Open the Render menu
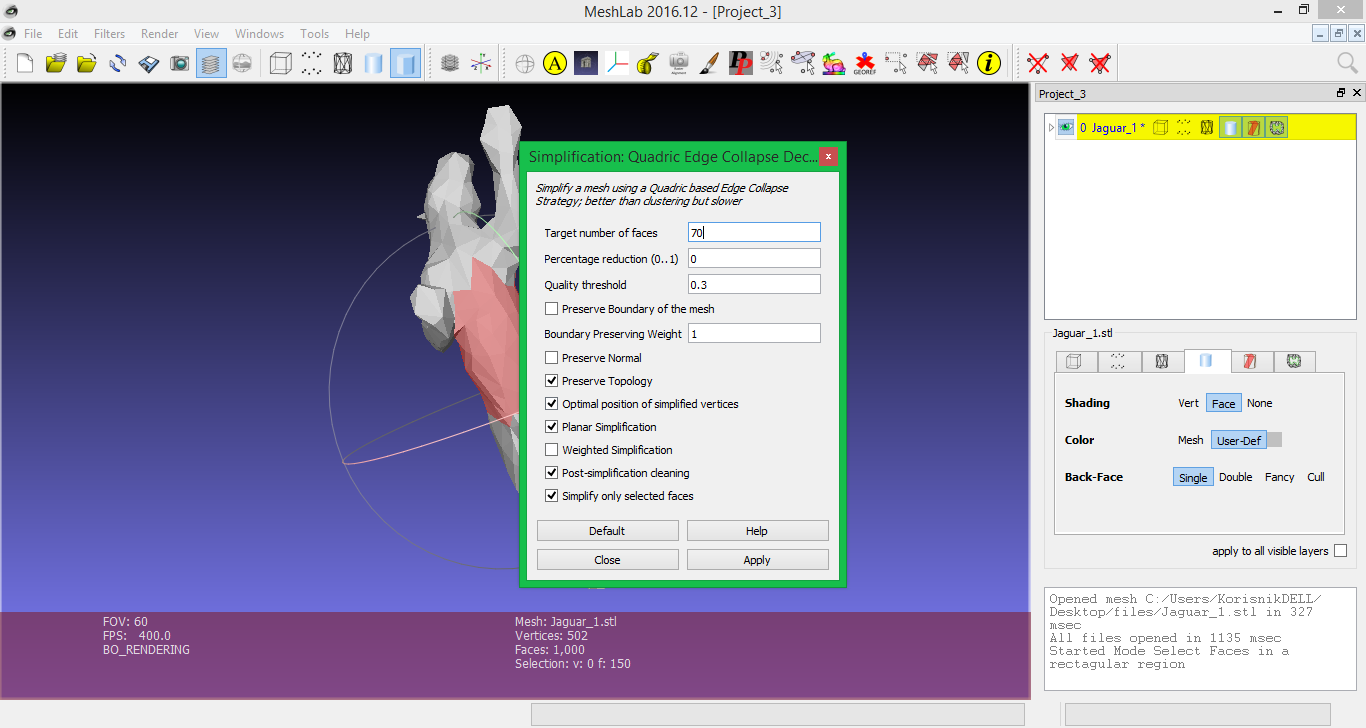 click(159, 34)
